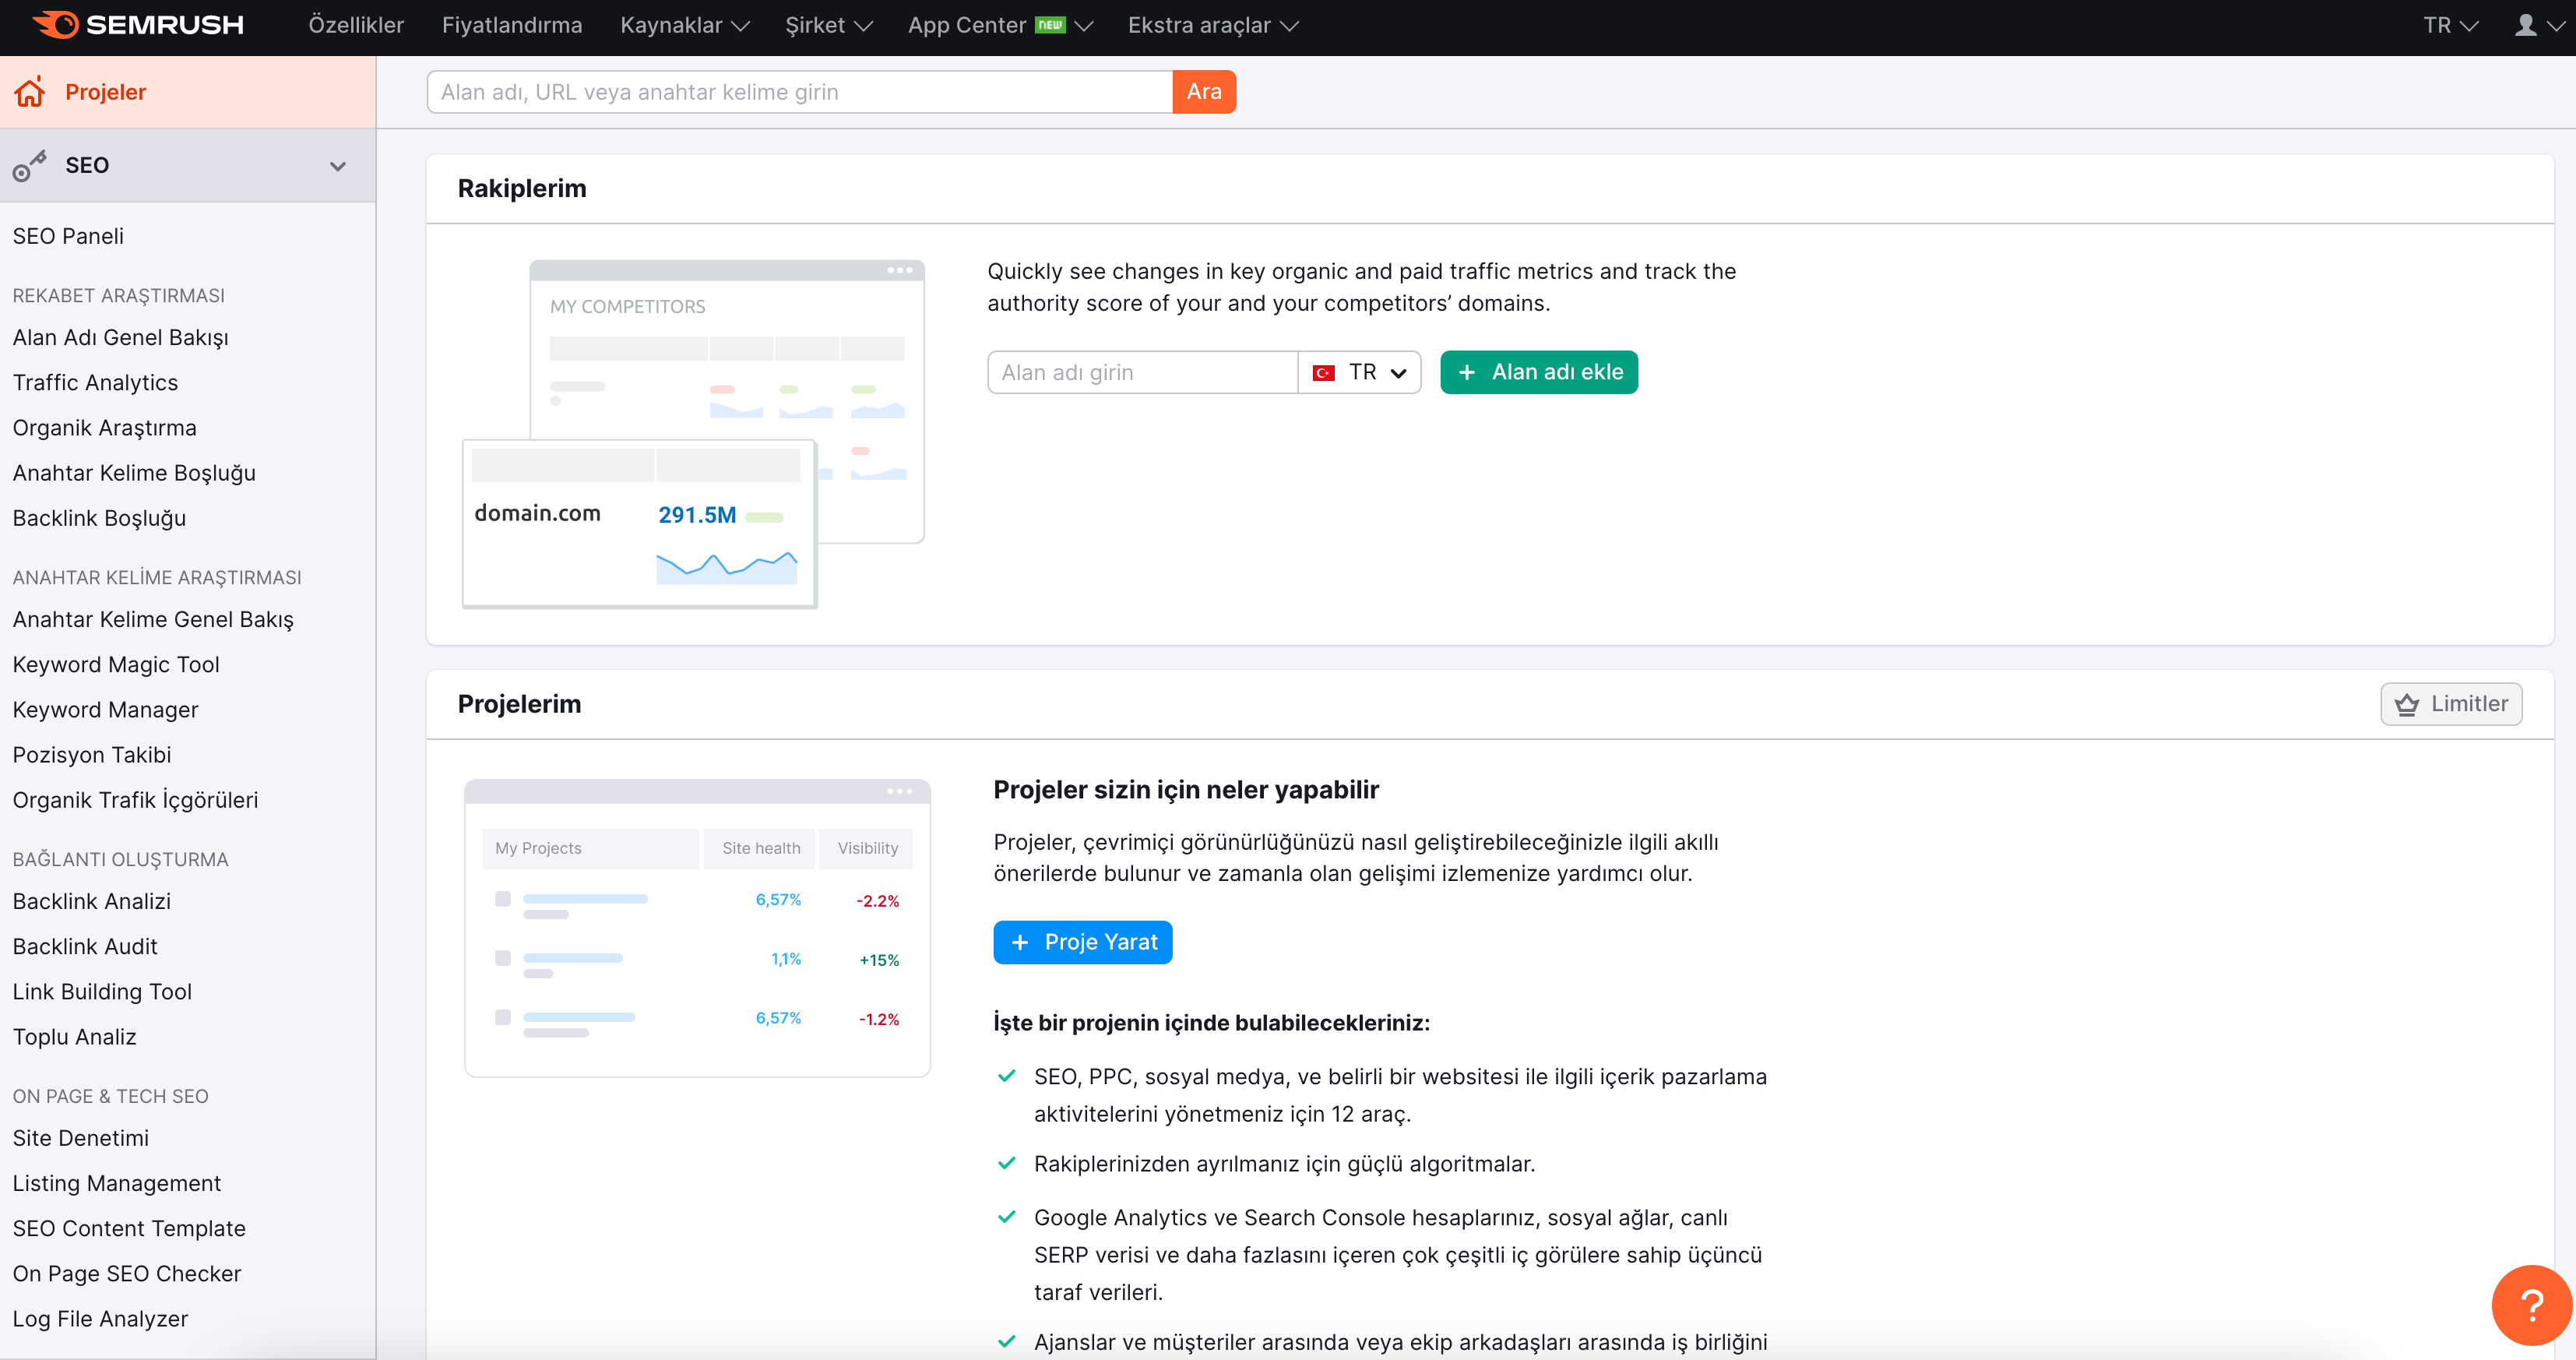This screenshot has height=1360, width=2576.
Task: Click the REKABET ARAŞTIRMASI sidebar label
Action: pos(118,295)
